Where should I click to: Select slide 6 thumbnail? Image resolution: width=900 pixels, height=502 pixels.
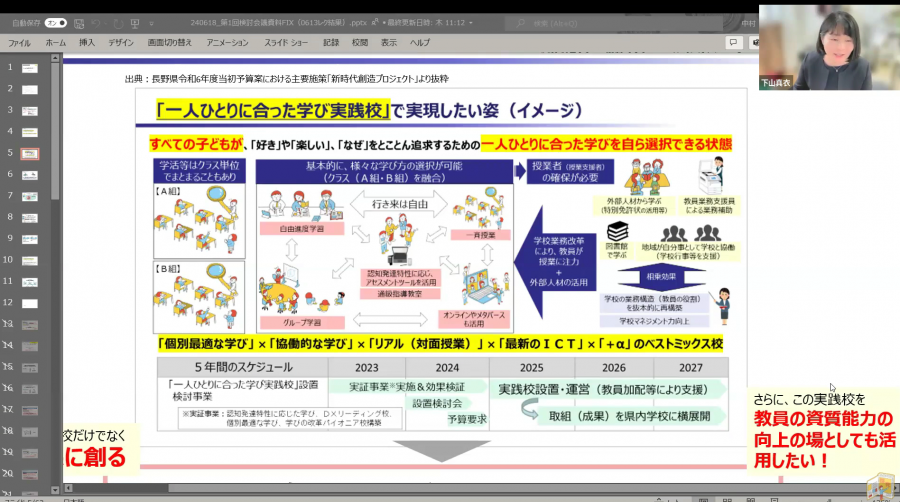(x=30, y=175)
